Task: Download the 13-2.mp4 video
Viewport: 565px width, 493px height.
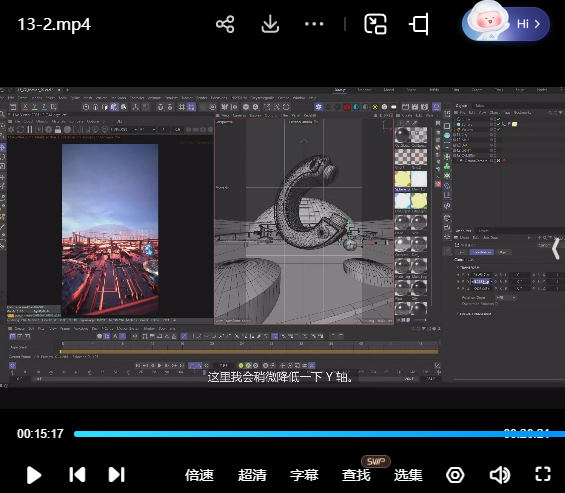Action: tap(270, 25)
